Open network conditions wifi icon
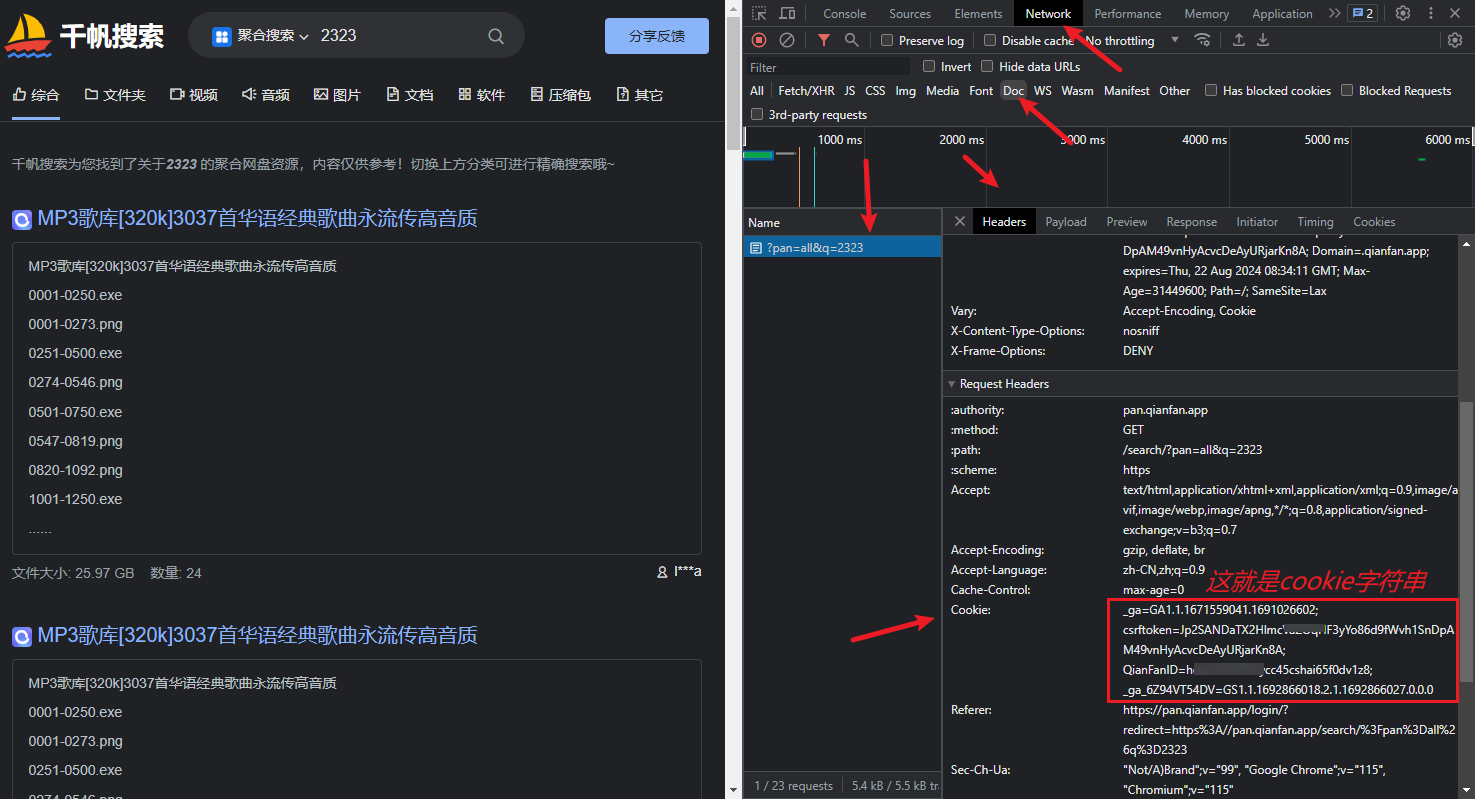Screen dimensions: 1475x799 [x=1202, y=40]
